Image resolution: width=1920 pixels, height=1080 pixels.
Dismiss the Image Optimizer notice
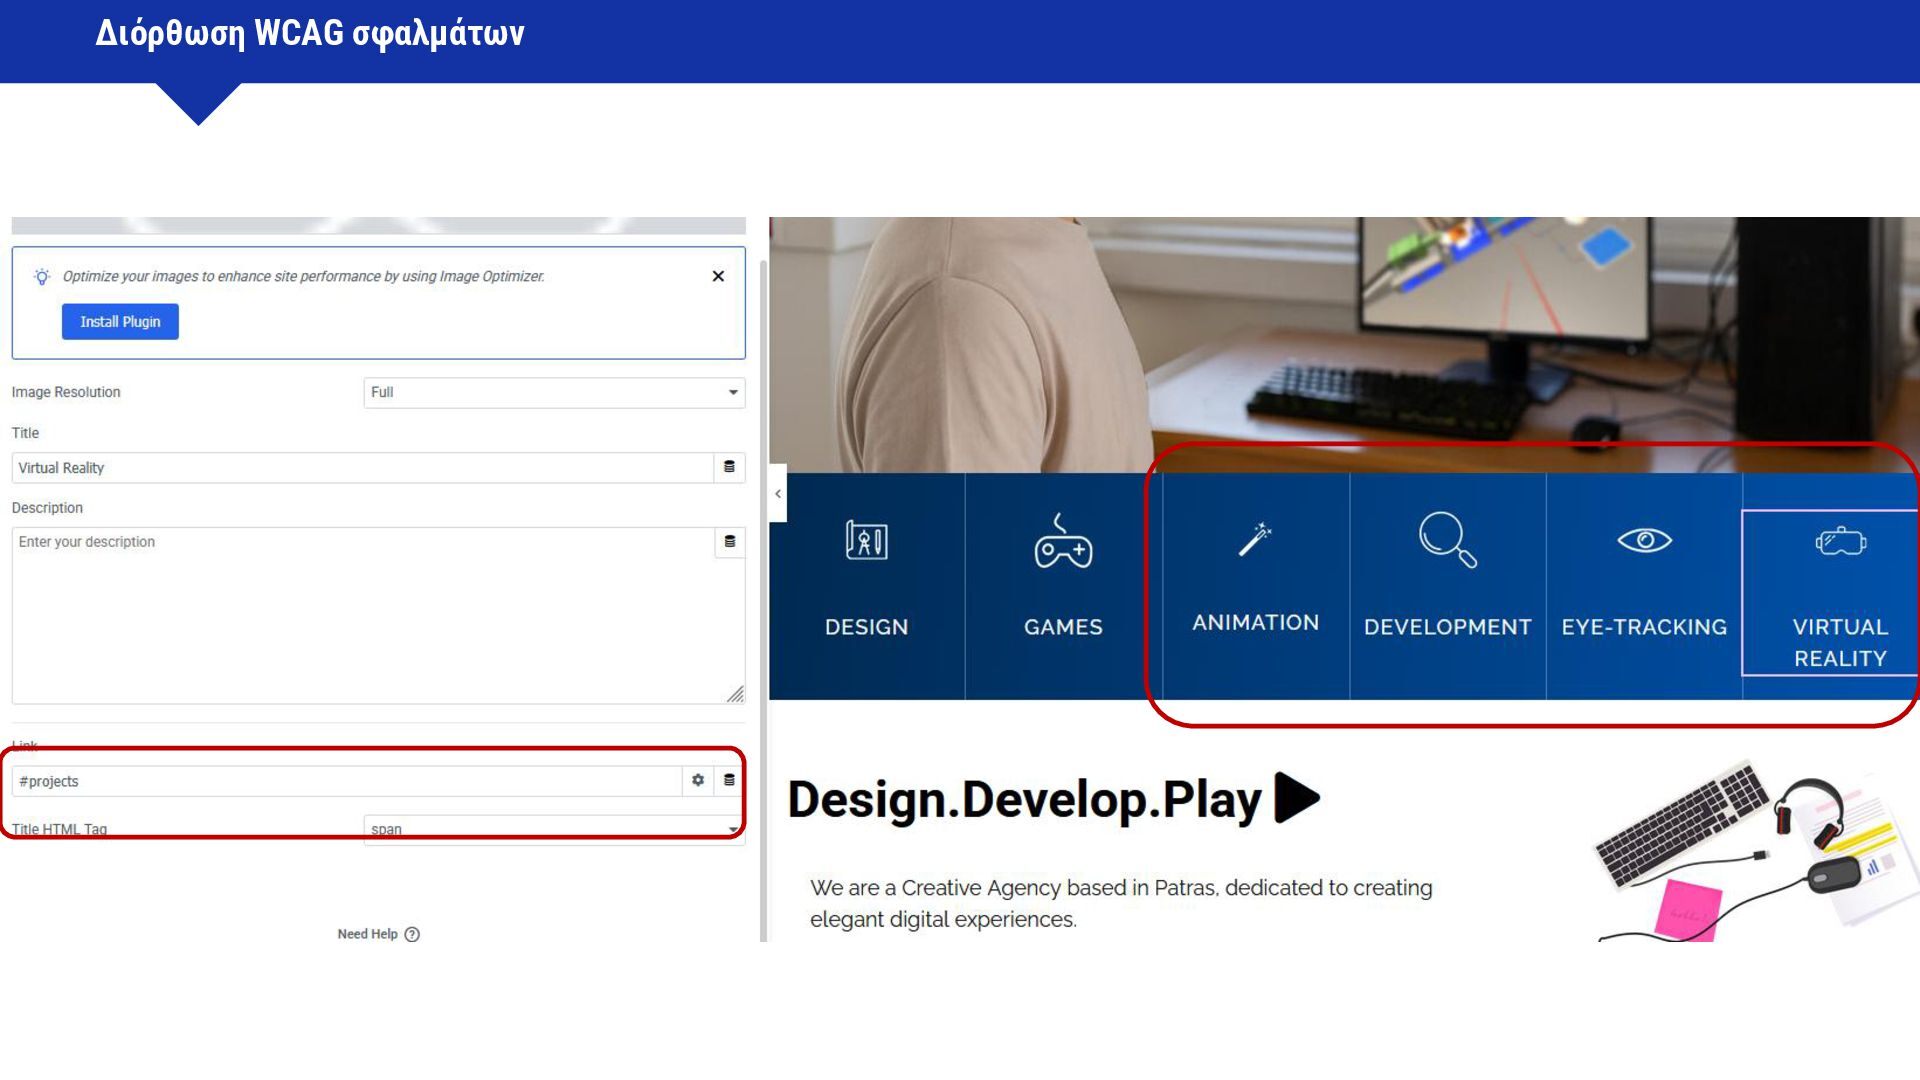click(718, 276)
